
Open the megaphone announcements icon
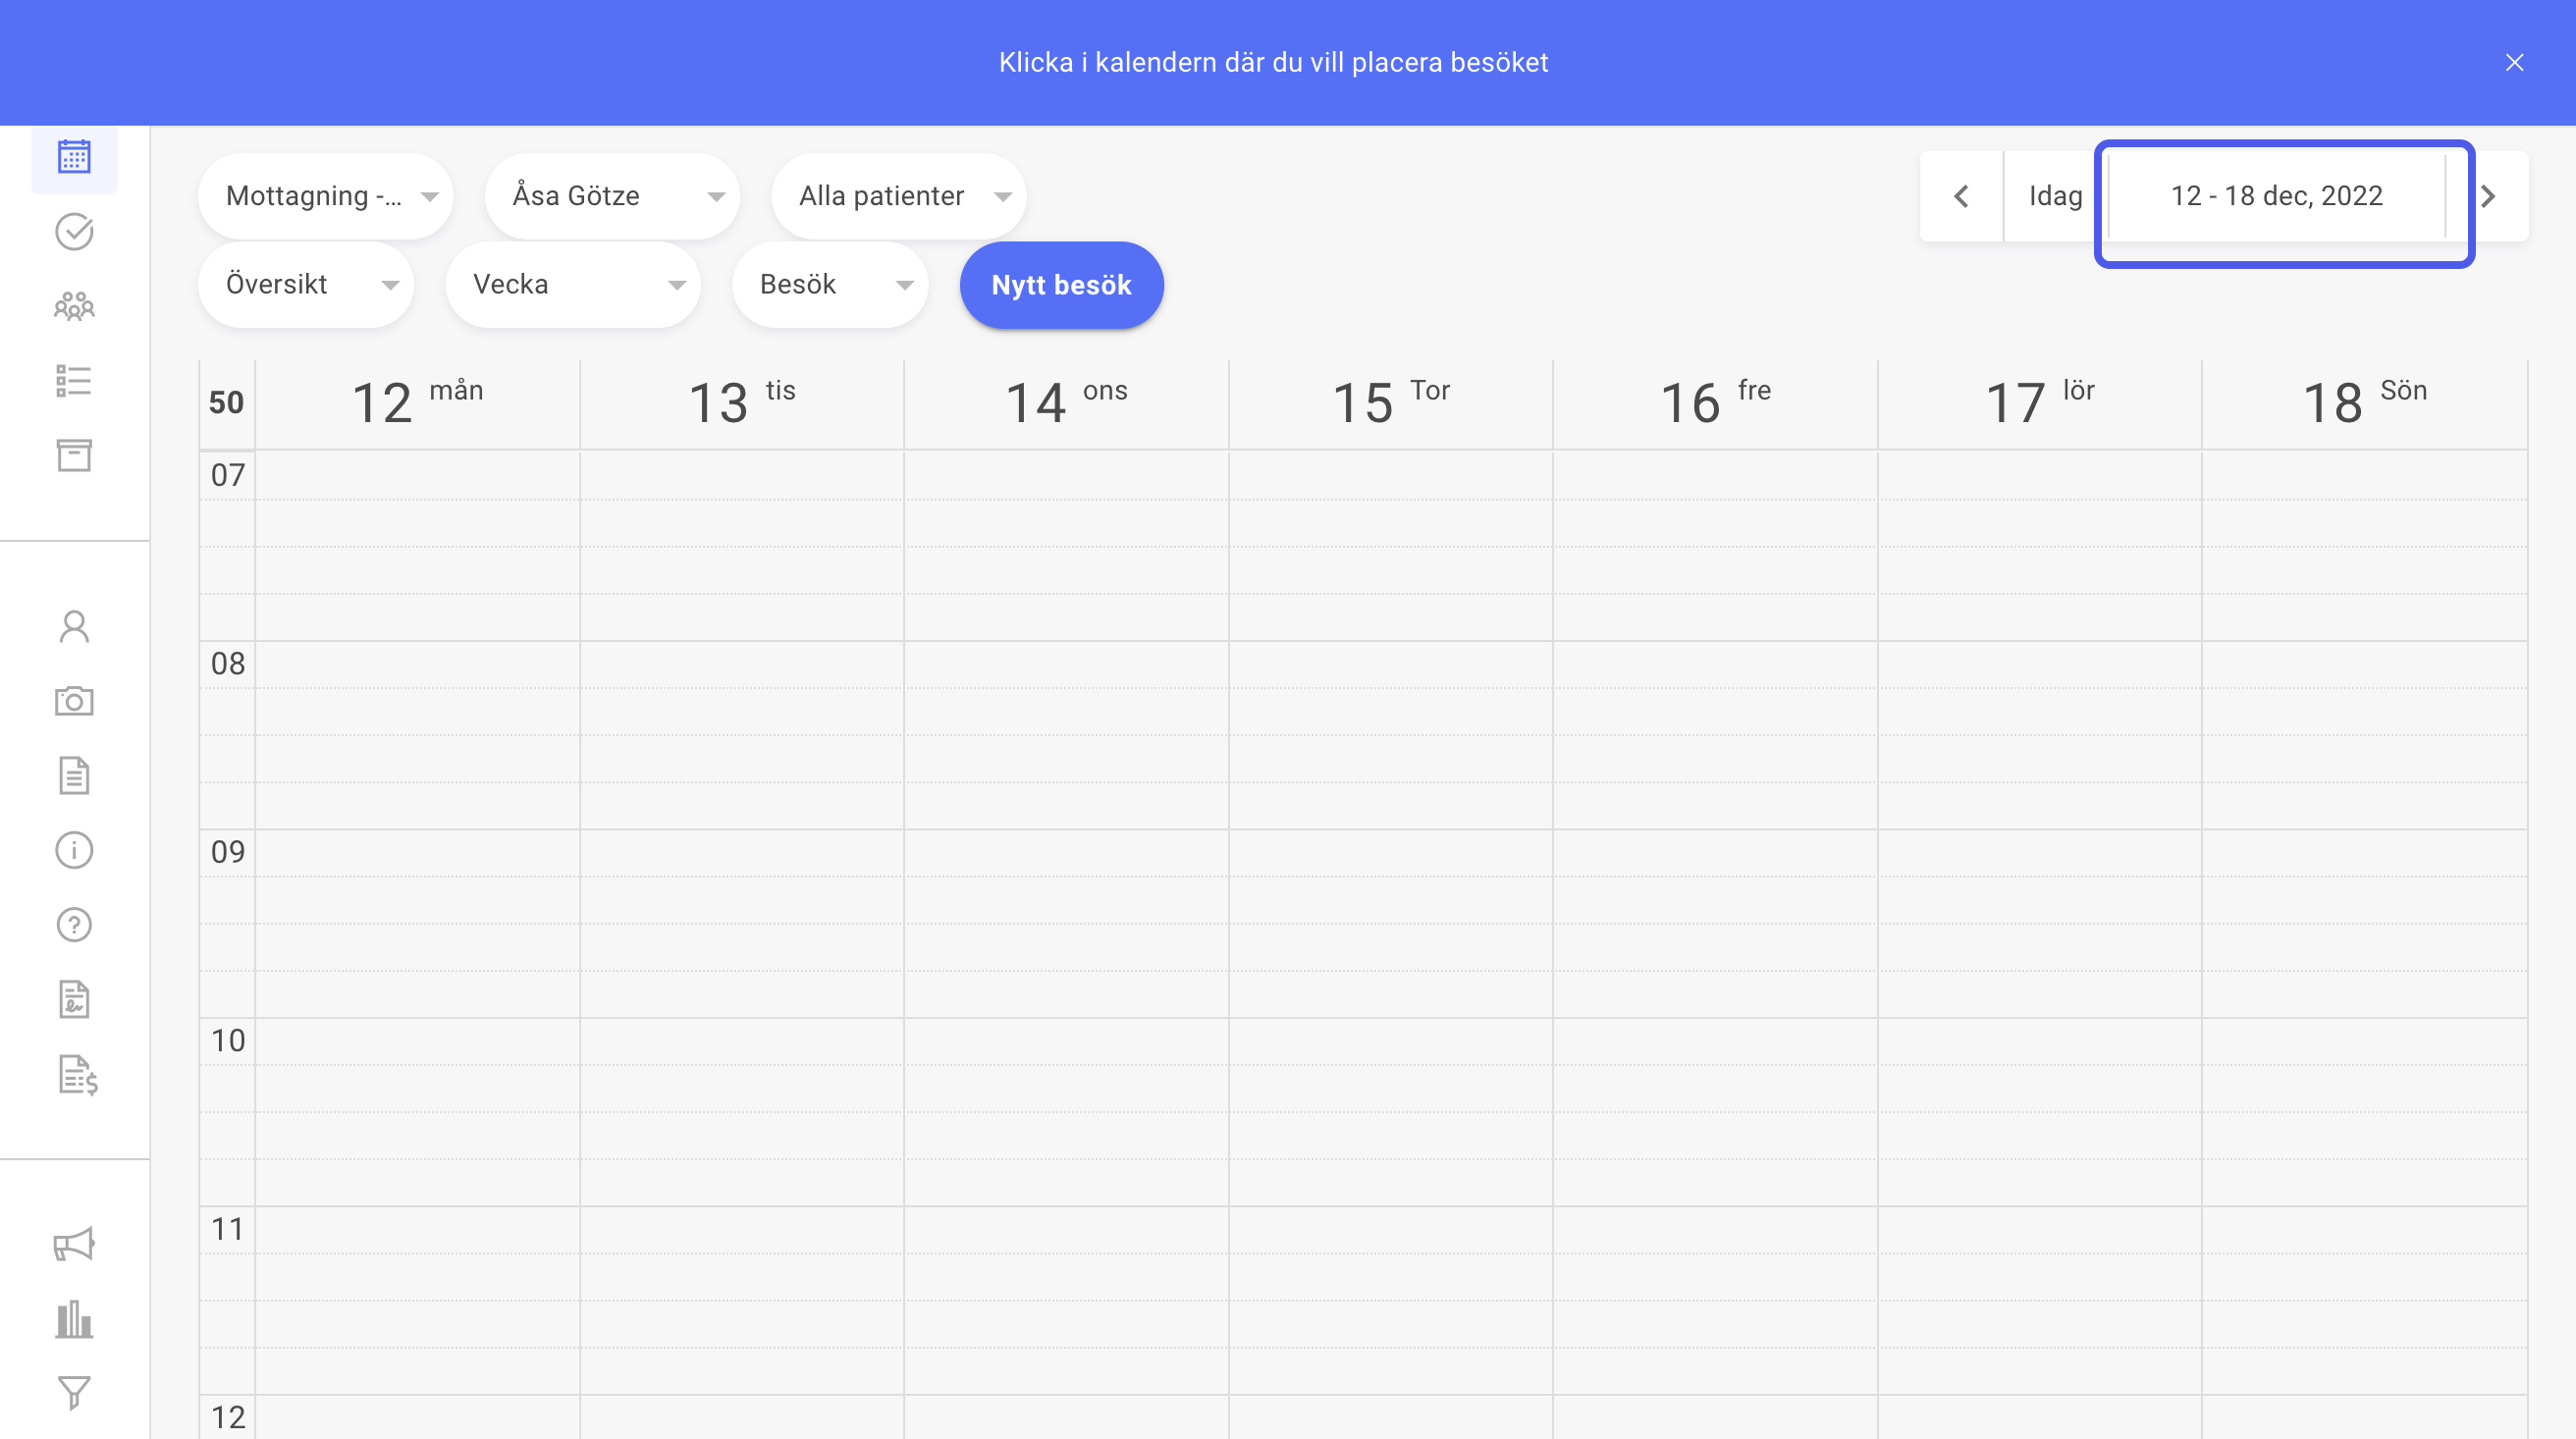[74, 1244]
